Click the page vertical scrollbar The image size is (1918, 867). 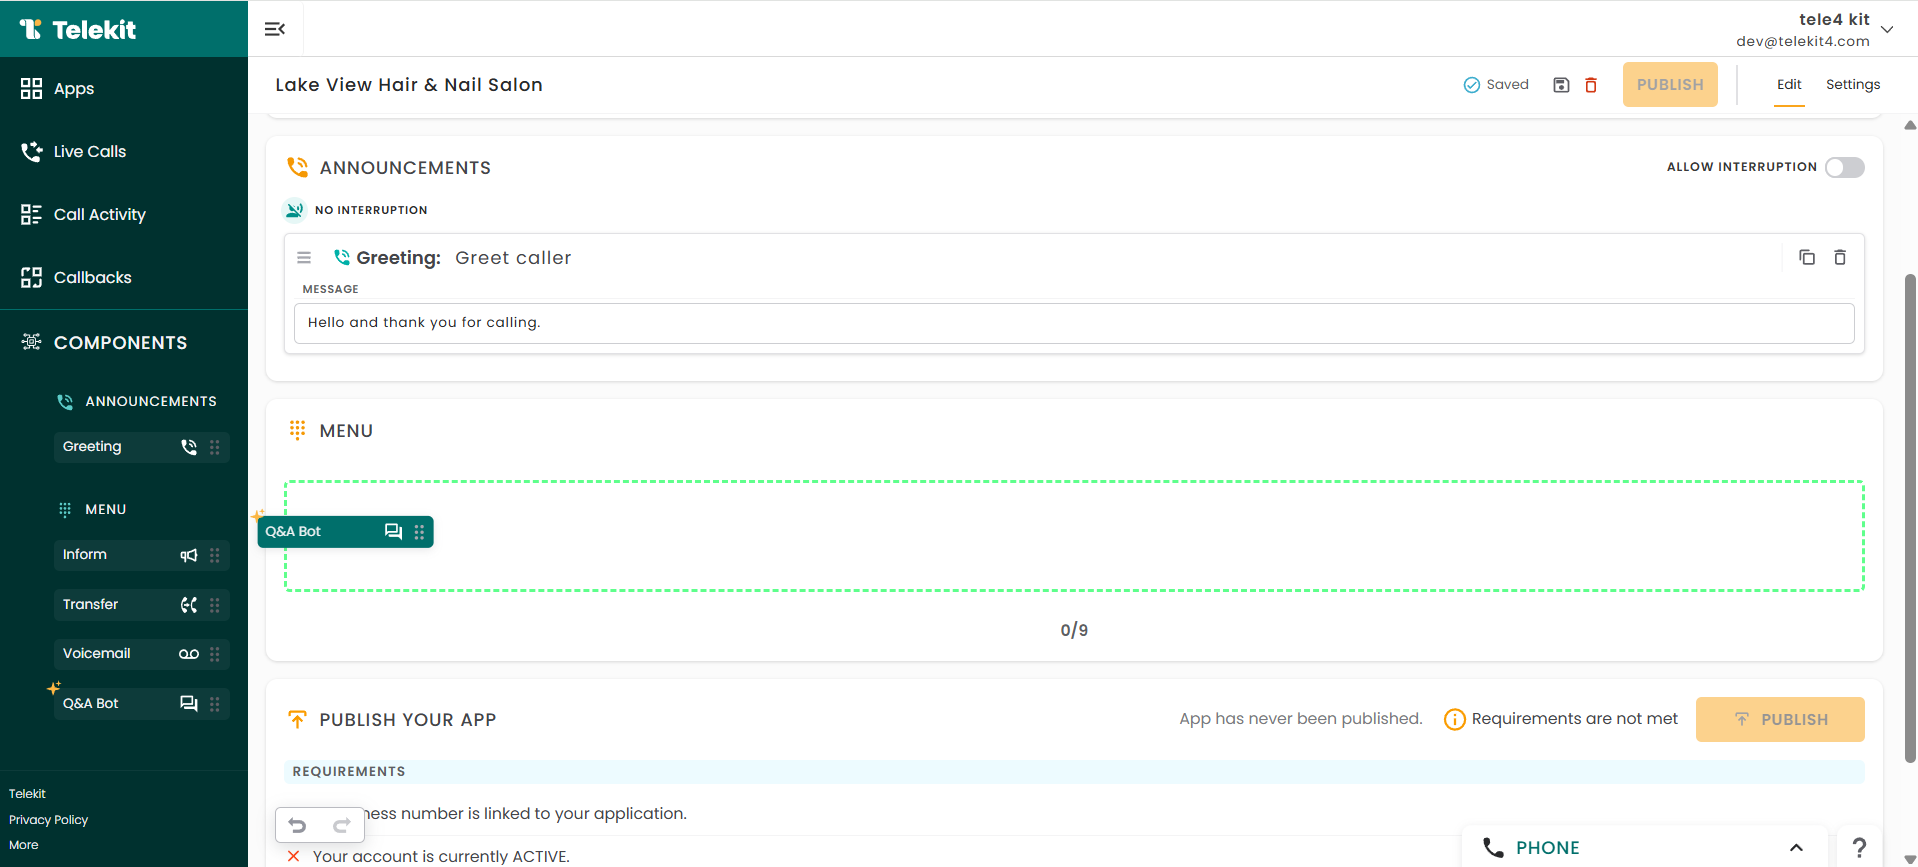1910,517
